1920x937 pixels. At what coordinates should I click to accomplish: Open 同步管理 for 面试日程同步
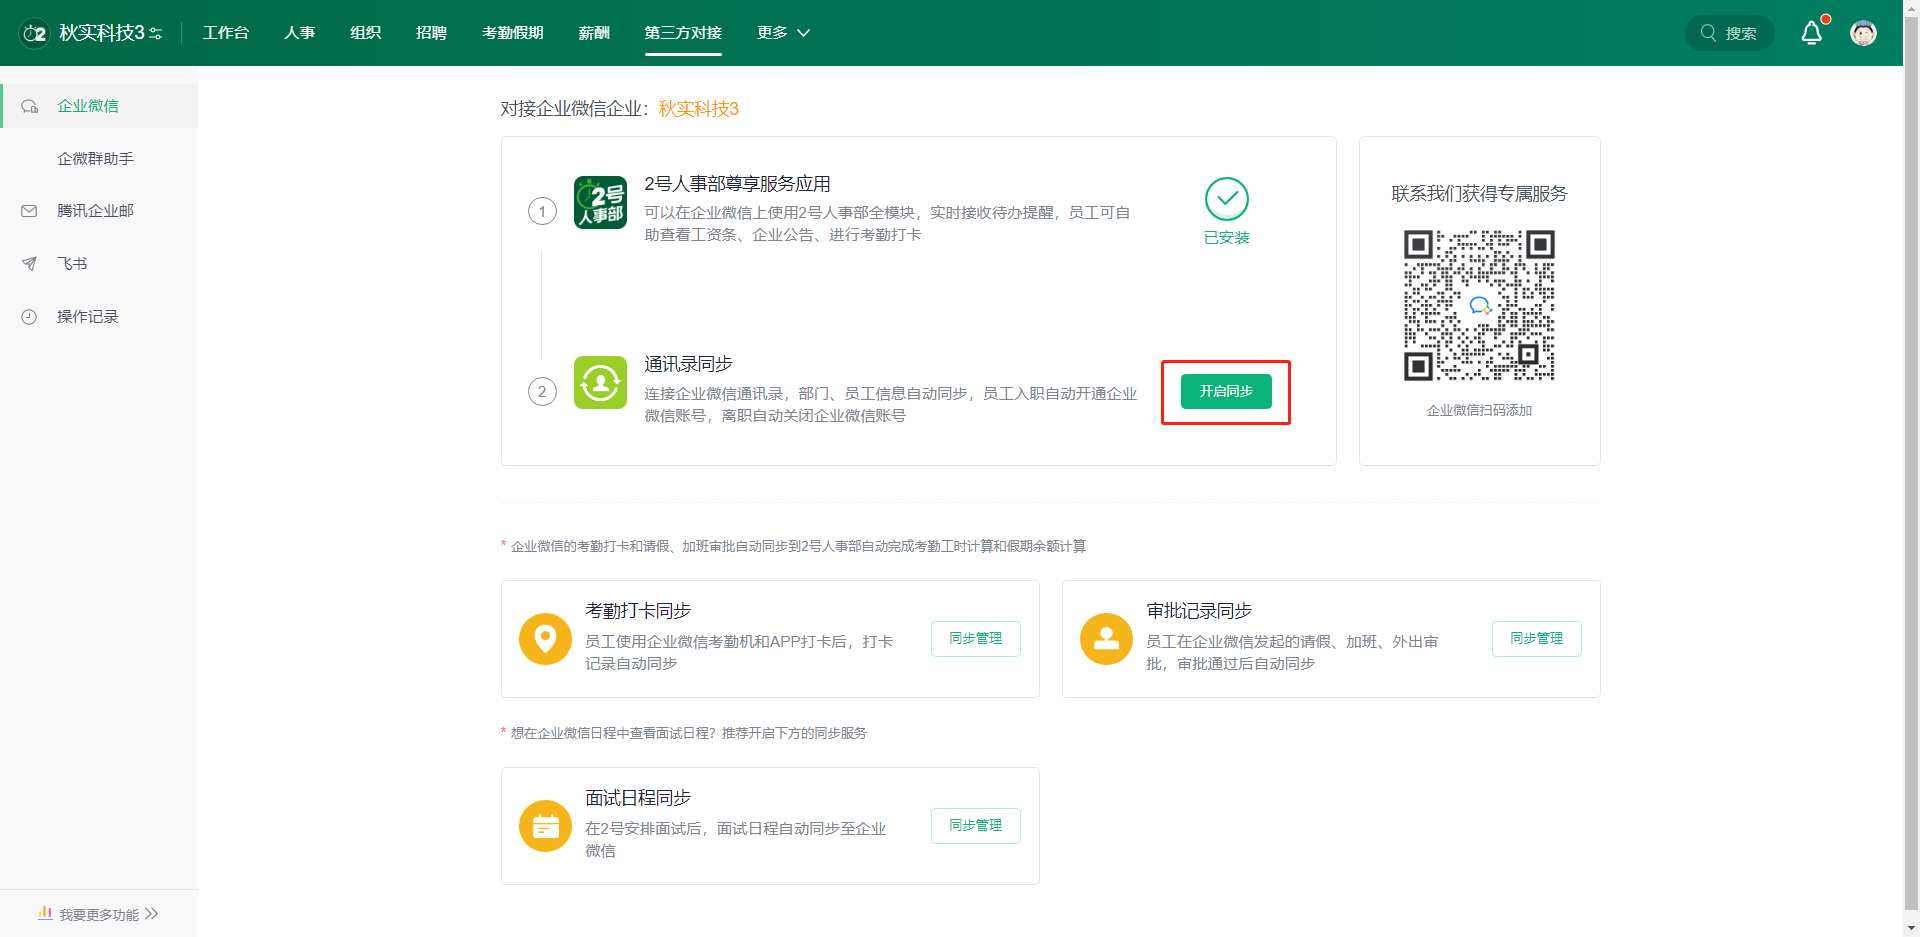point(975,826)
